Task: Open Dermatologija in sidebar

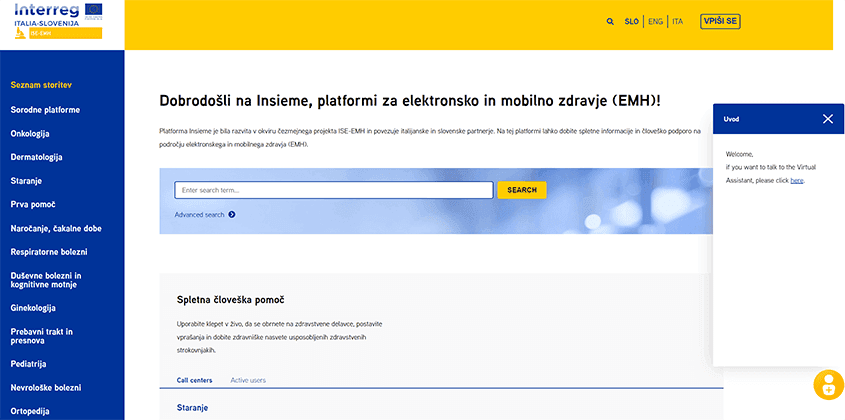Action: pyautogui.click(x=37, y=157)
